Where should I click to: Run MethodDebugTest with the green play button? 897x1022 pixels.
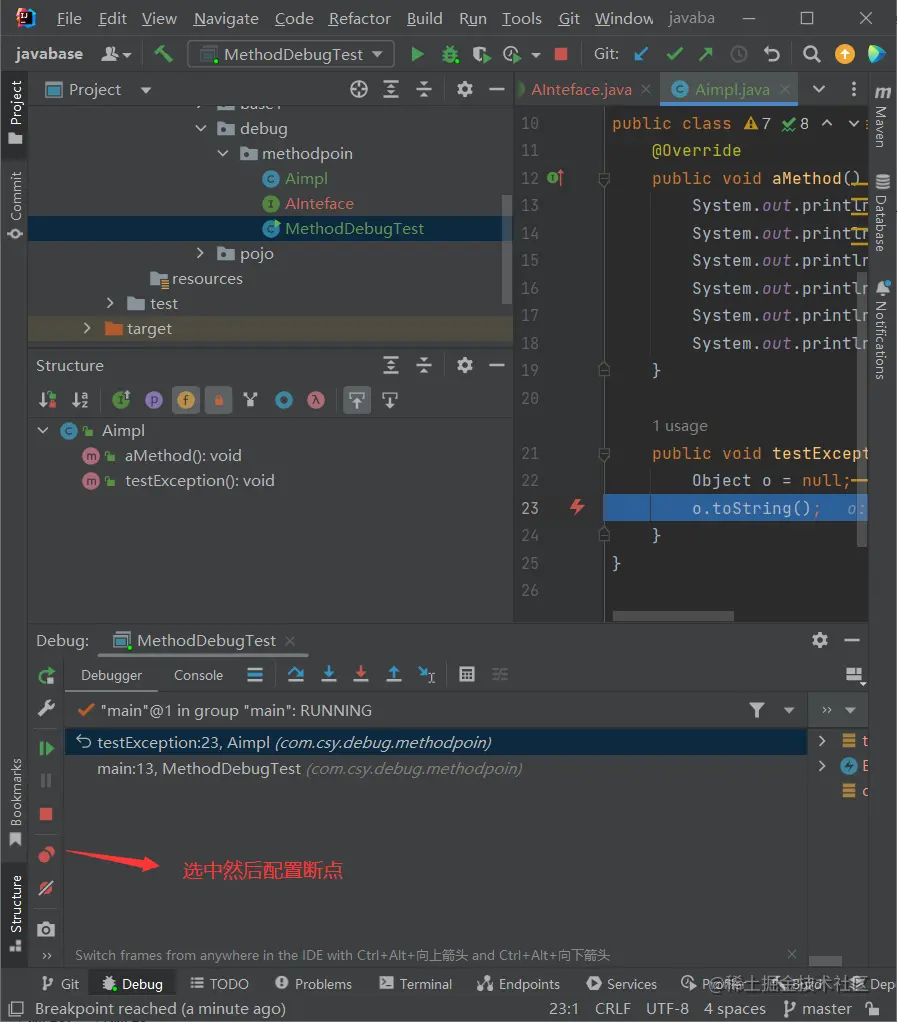(417, 54)
